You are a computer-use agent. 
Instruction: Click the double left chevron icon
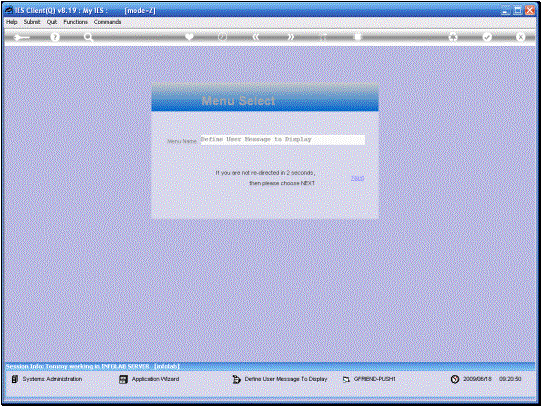pos(256,37)
